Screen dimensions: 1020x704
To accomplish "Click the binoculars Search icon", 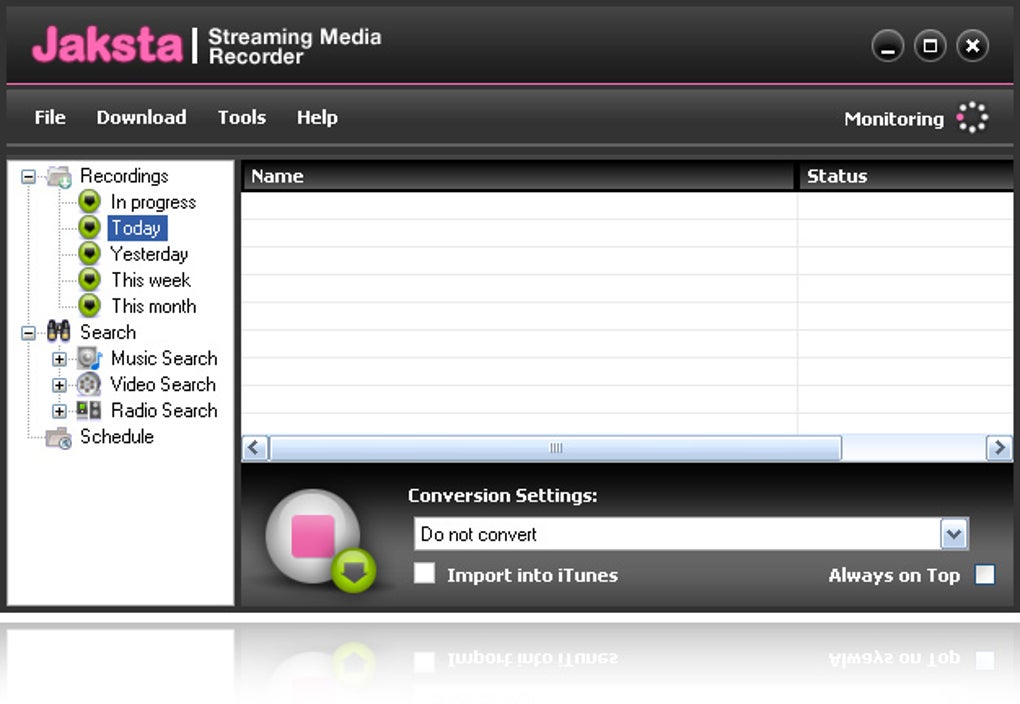I will point(59,332).
